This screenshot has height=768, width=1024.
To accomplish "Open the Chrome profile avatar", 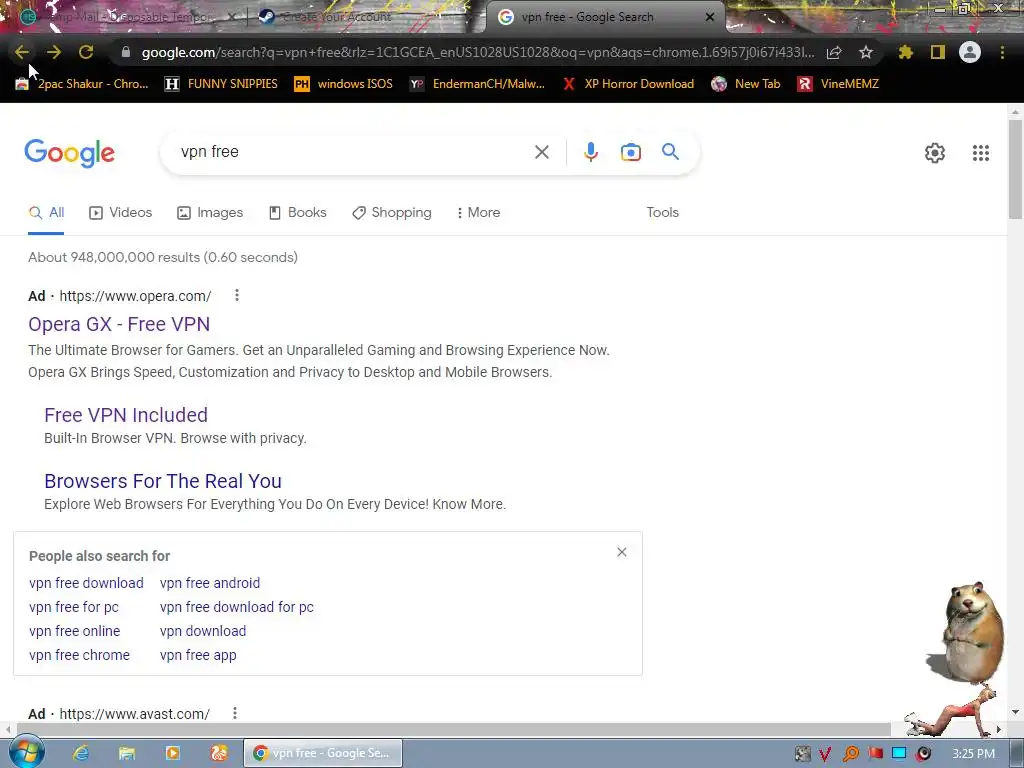I will point(970,52).
